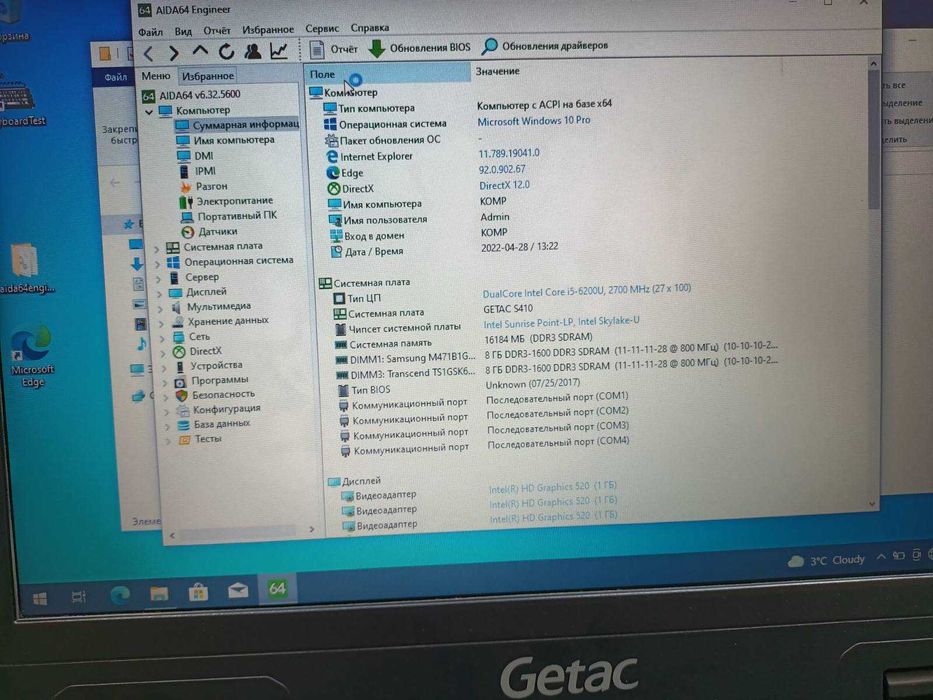Refresh the AIDA64 page
Screen dimensions: 933x700
coord(226,52)
